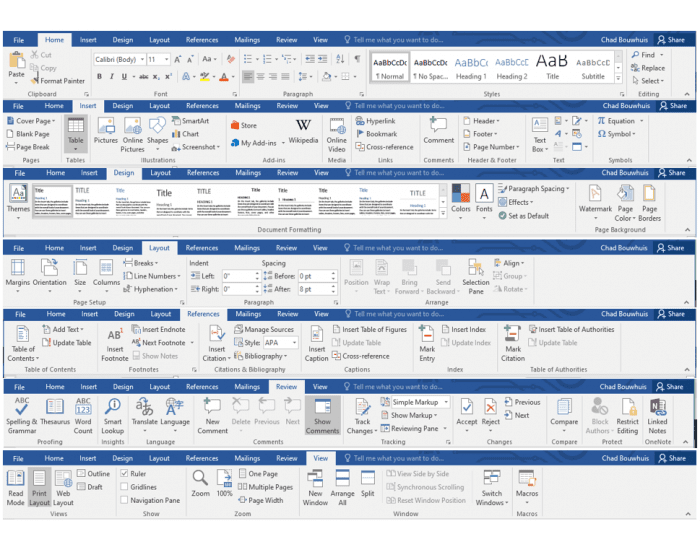Switch to Print Layout view
The width and height of the screenshot is (700, 550).
pos(39,488)
